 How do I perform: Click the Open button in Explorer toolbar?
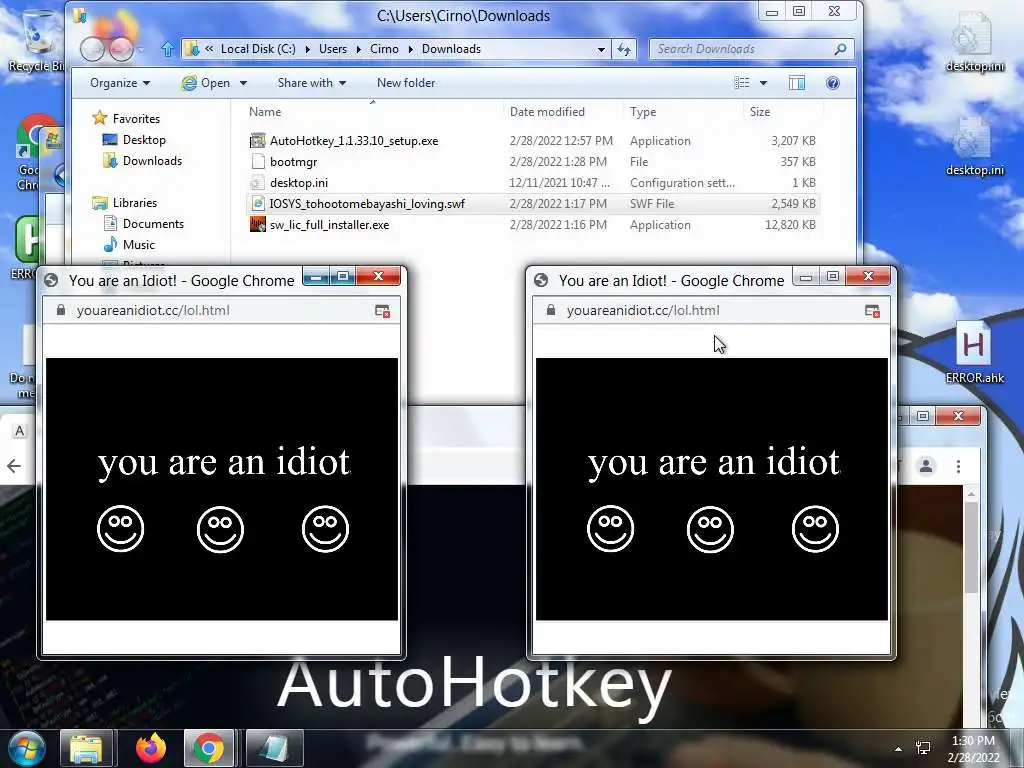206,83
